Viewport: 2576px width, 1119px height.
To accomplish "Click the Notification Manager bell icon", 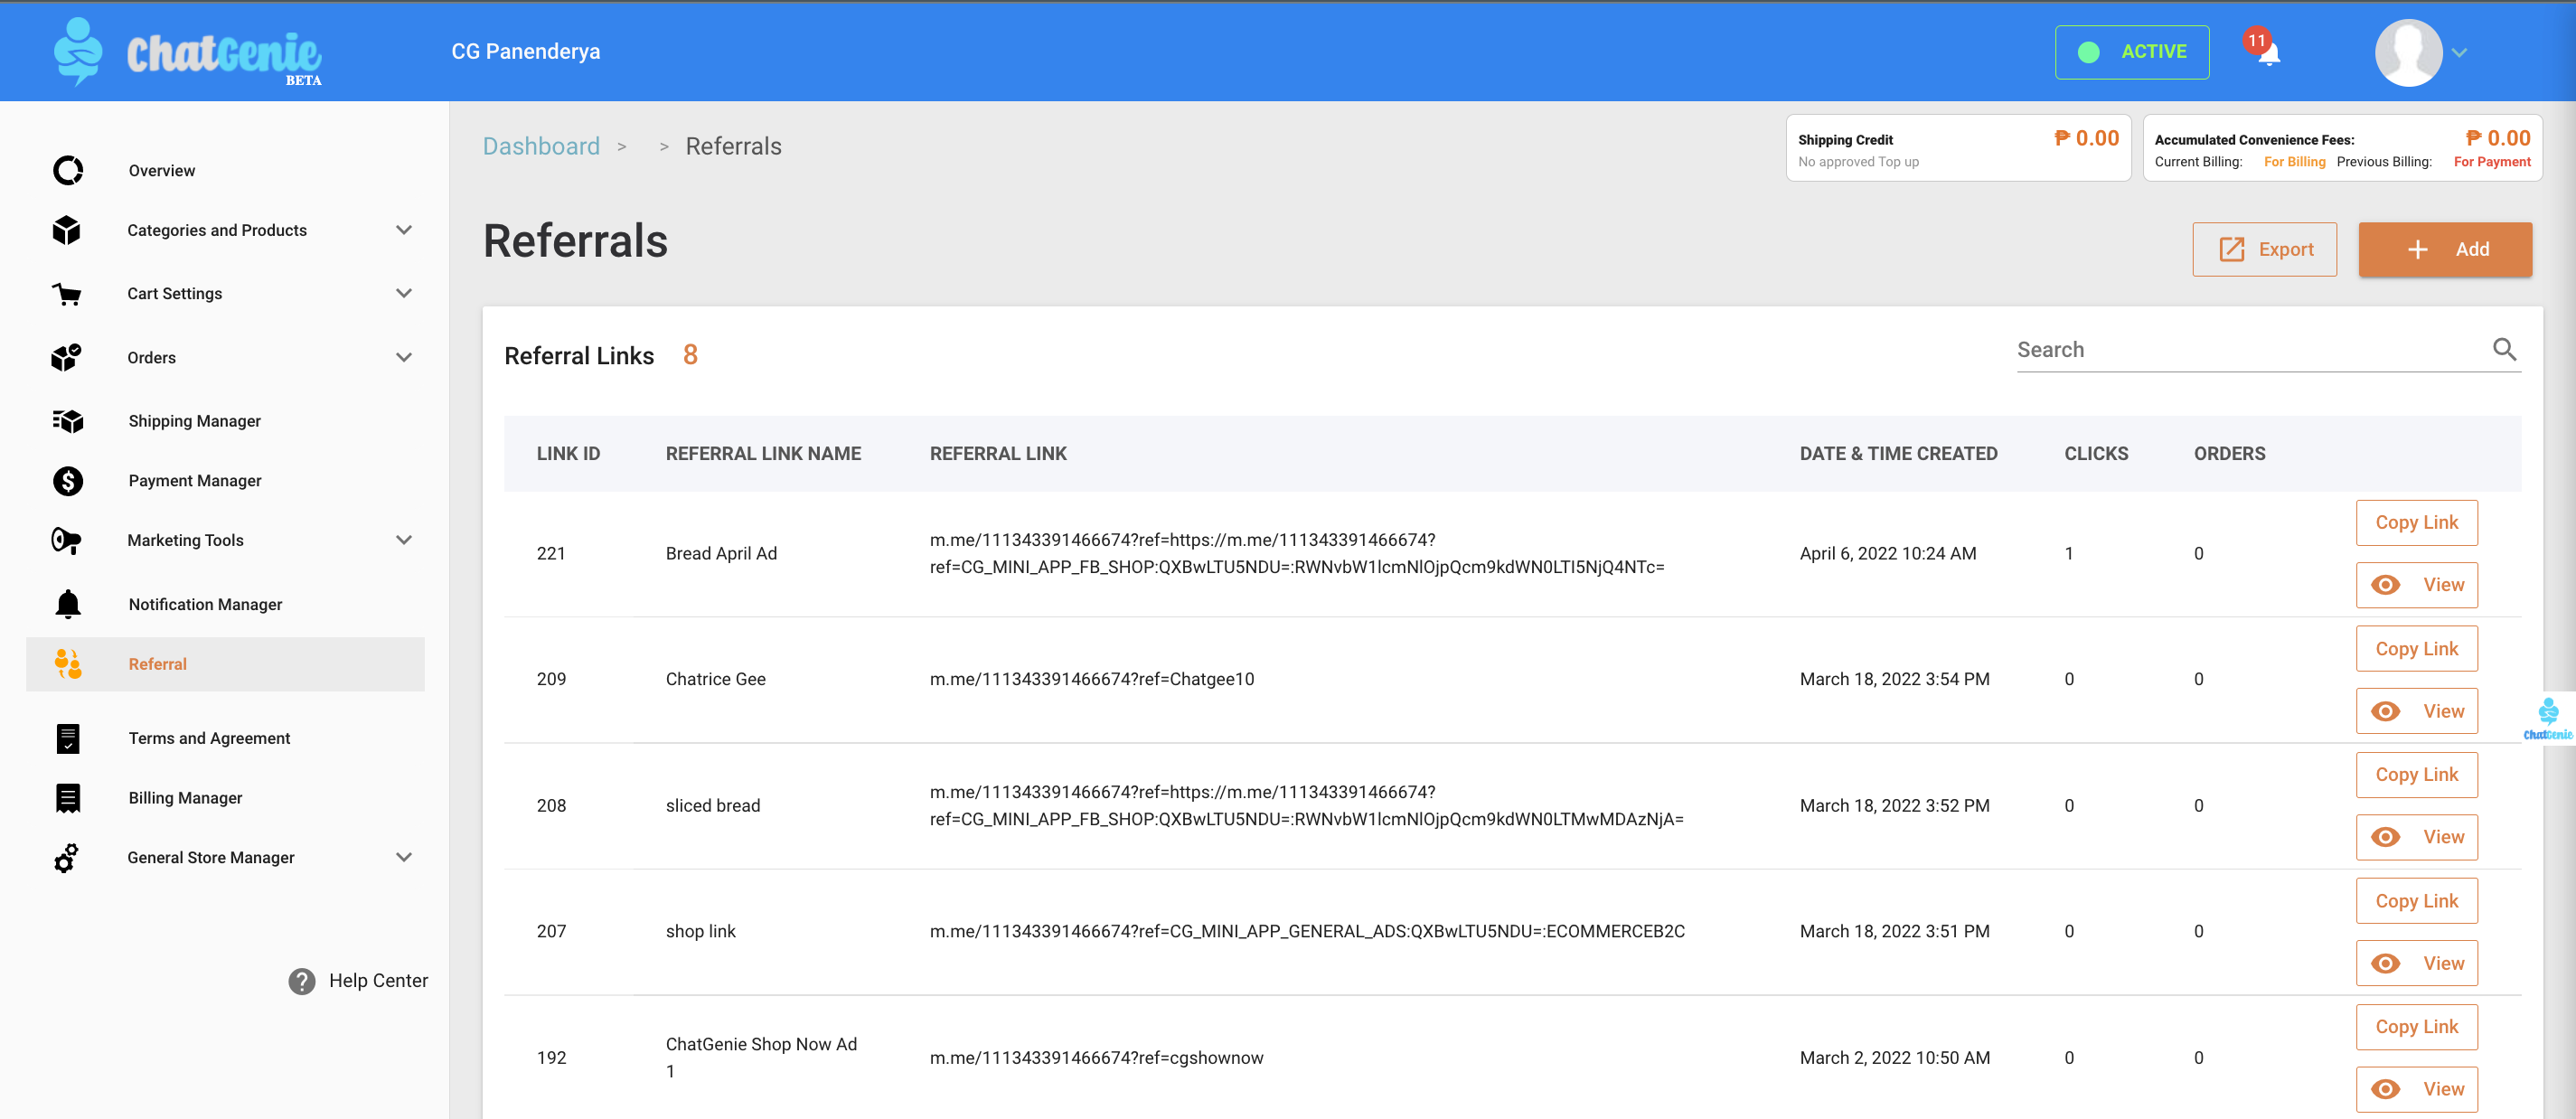I will pos(68,605).
